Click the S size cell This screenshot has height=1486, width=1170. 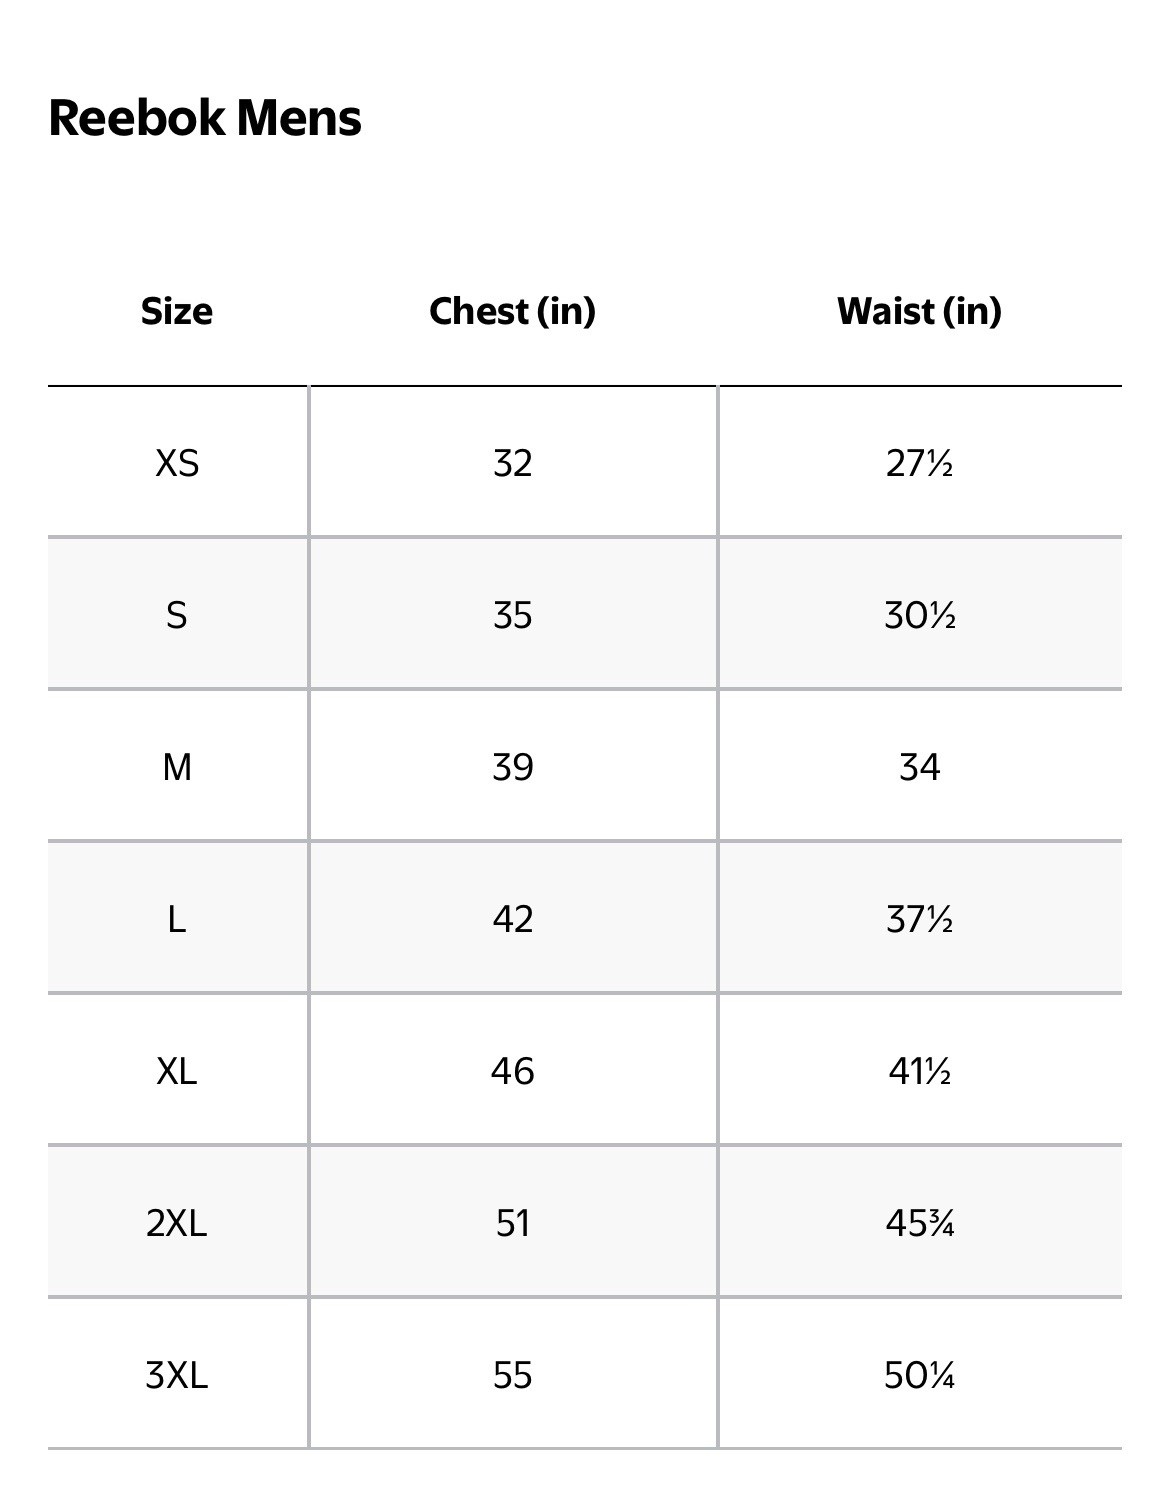tap(177, 615)
